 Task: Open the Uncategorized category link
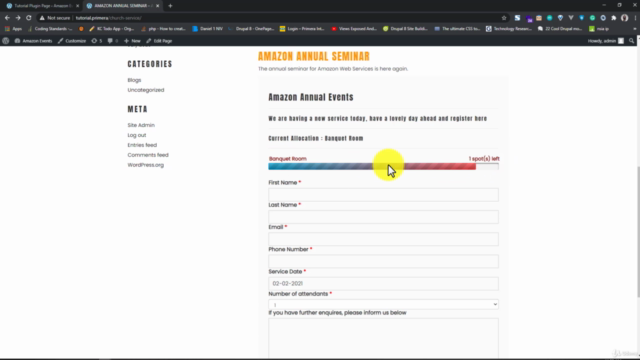pos(146,90)
